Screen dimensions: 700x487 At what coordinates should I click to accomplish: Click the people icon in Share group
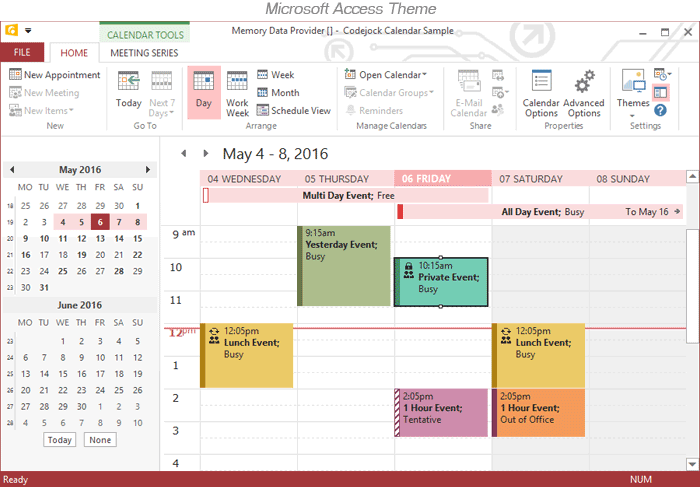[x=497, y=109]
